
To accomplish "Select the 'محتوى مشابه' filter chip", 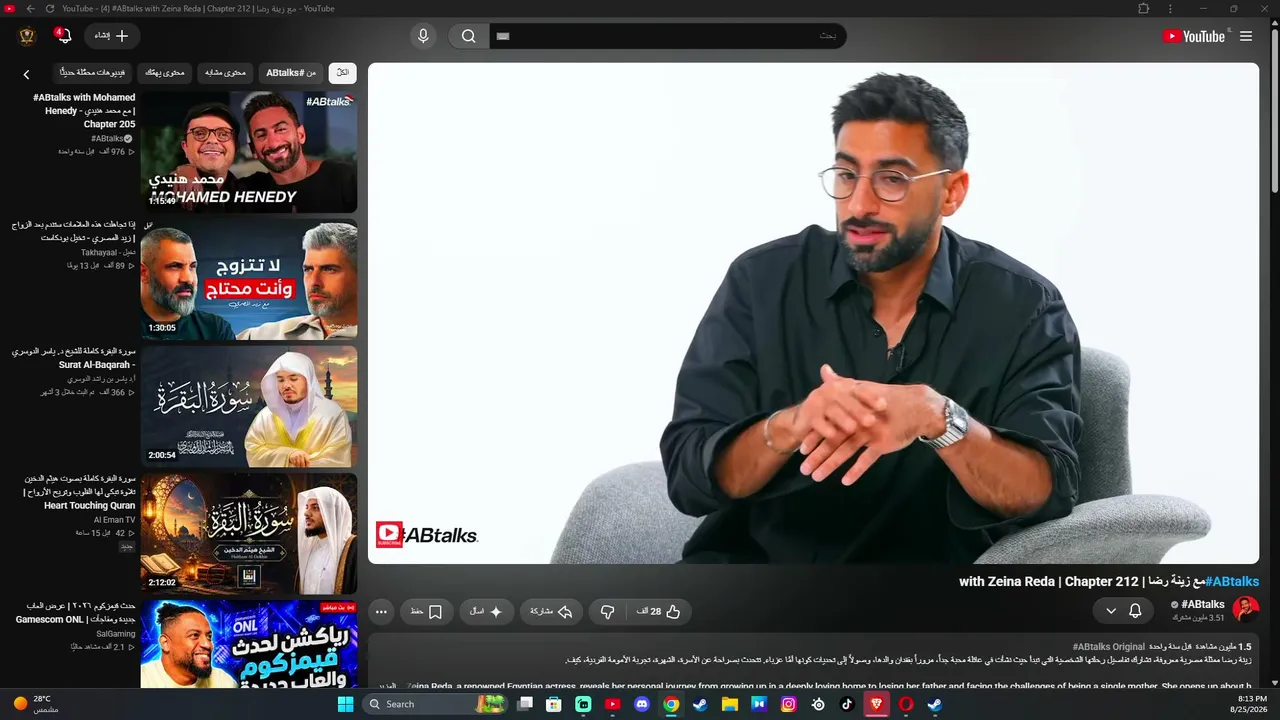I will [225, 72].
